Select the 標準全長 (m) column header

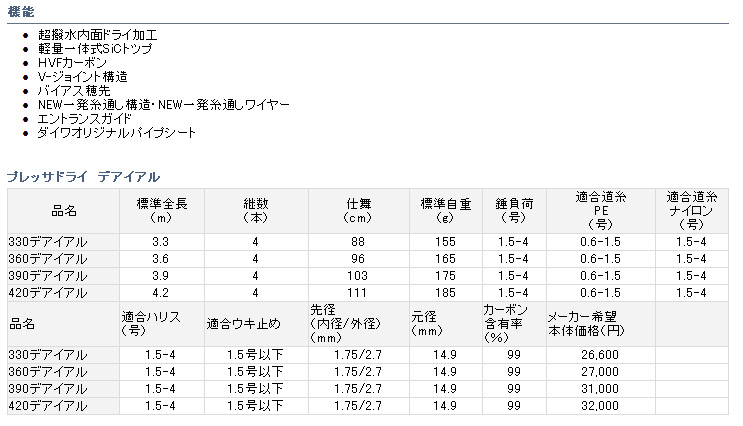(162, 211)
